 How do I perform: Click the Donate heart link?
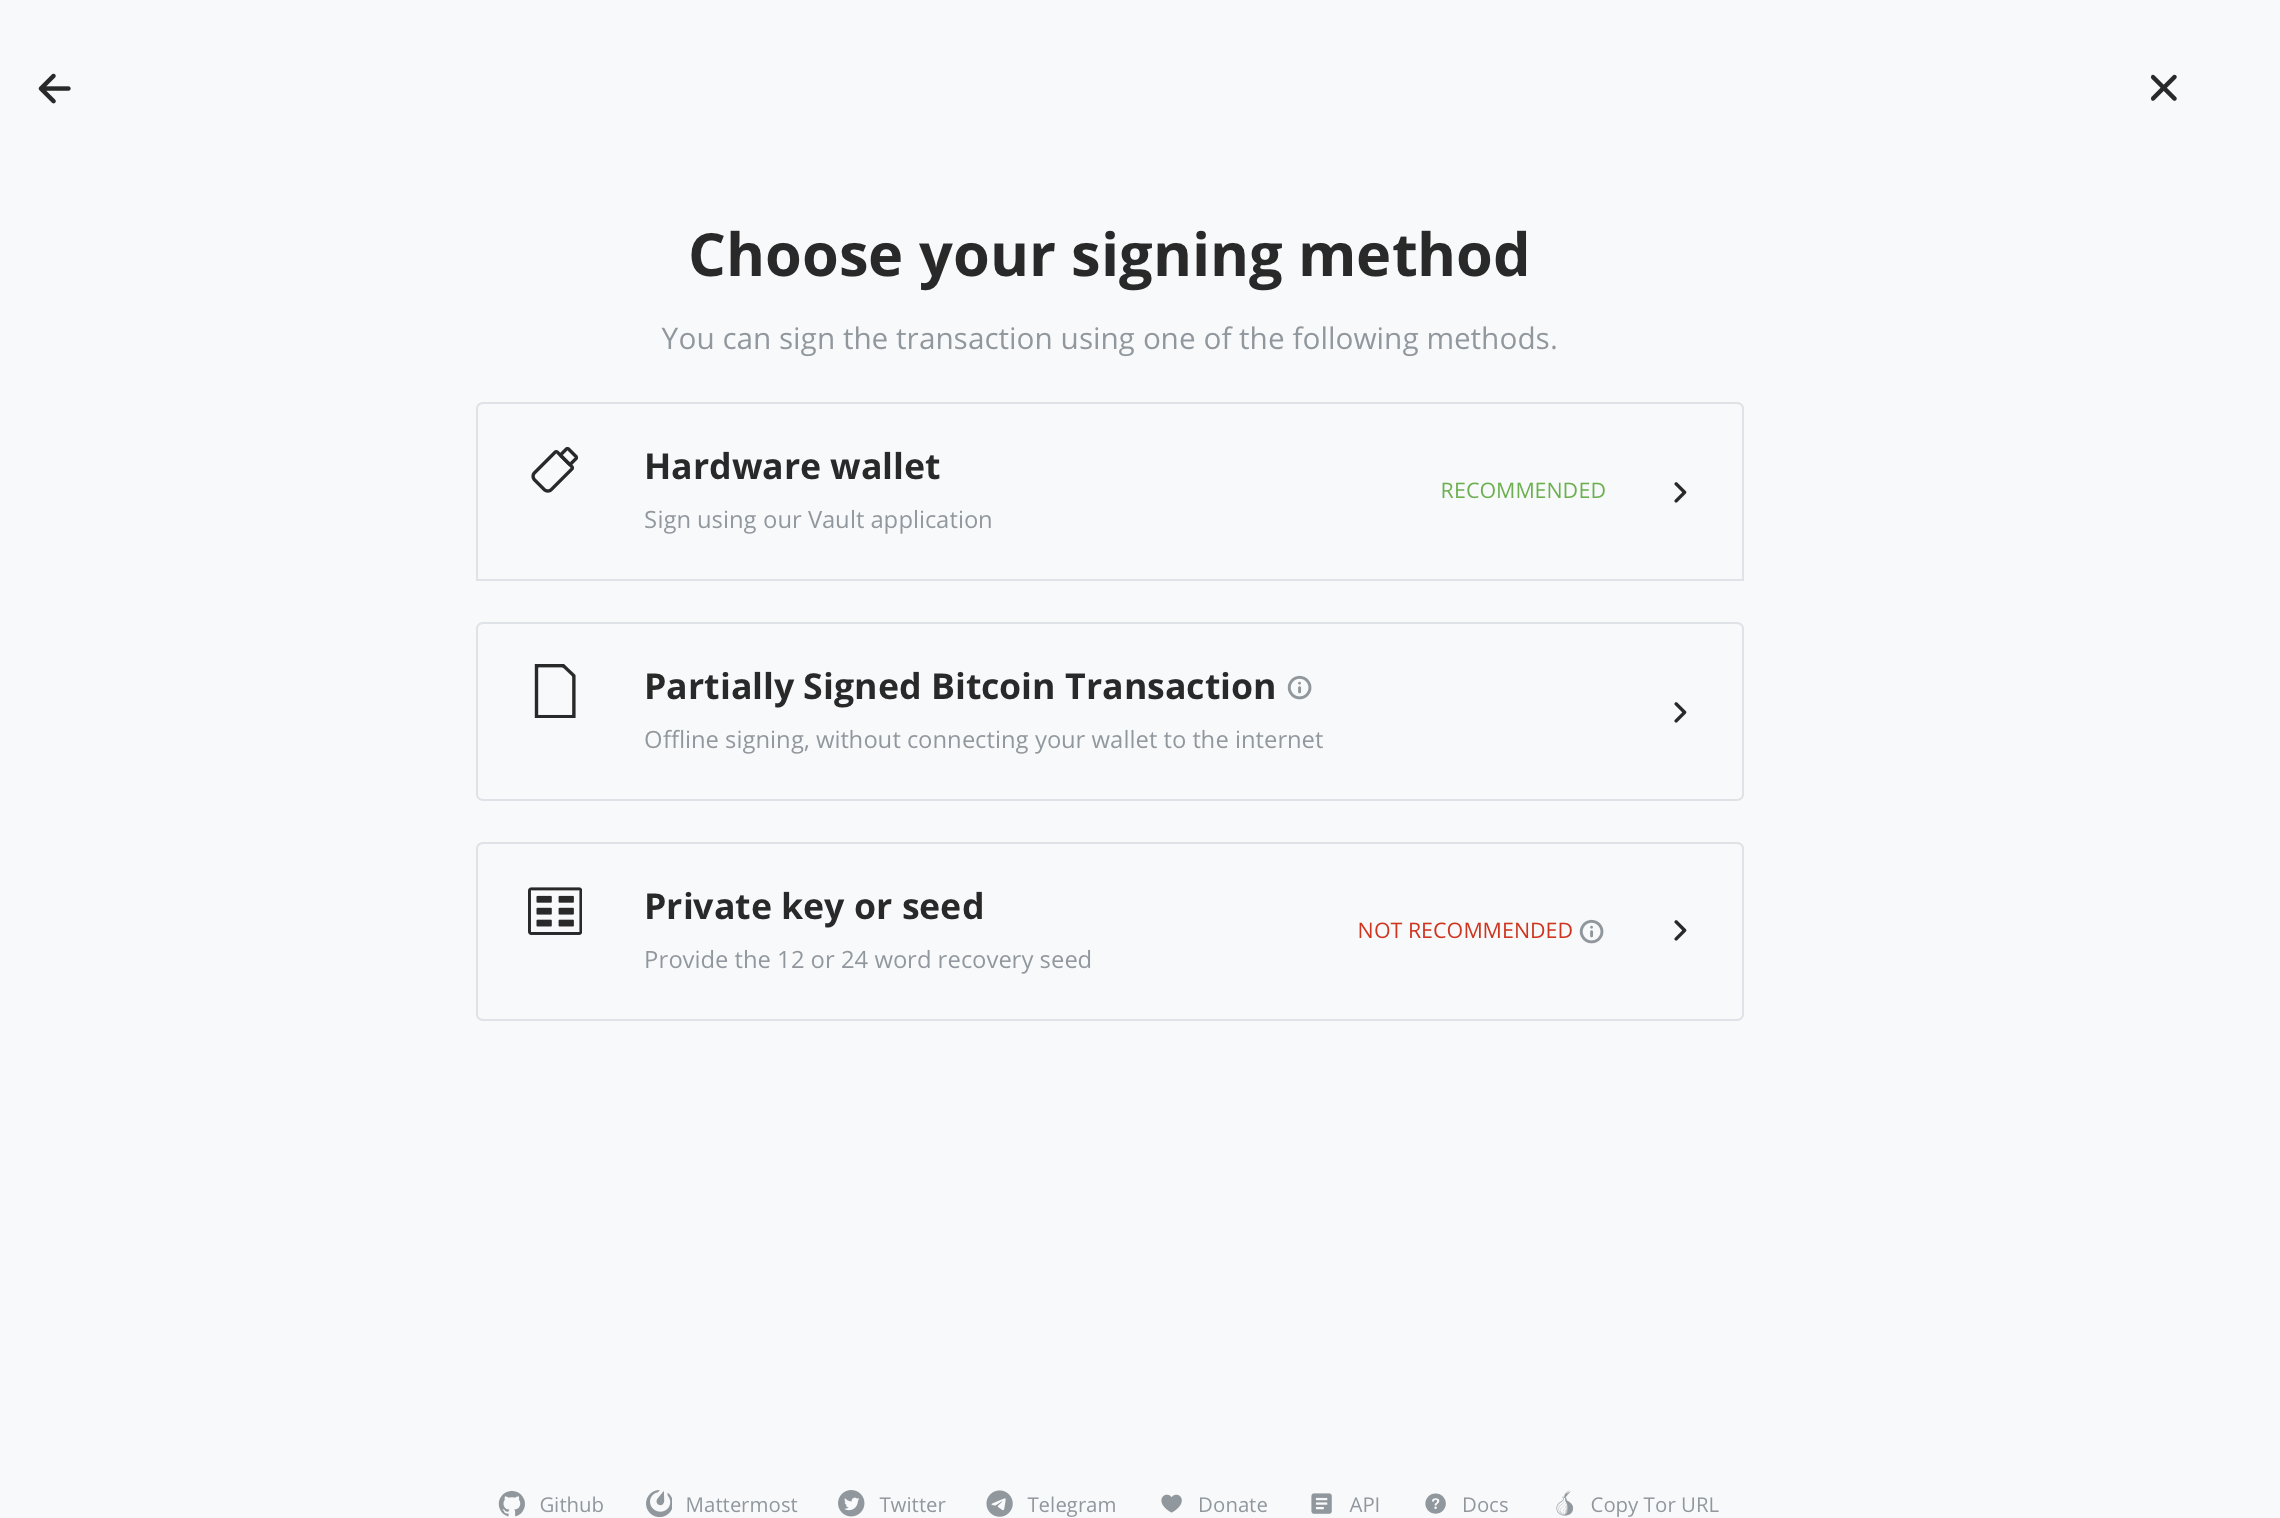(1214, 1504)
